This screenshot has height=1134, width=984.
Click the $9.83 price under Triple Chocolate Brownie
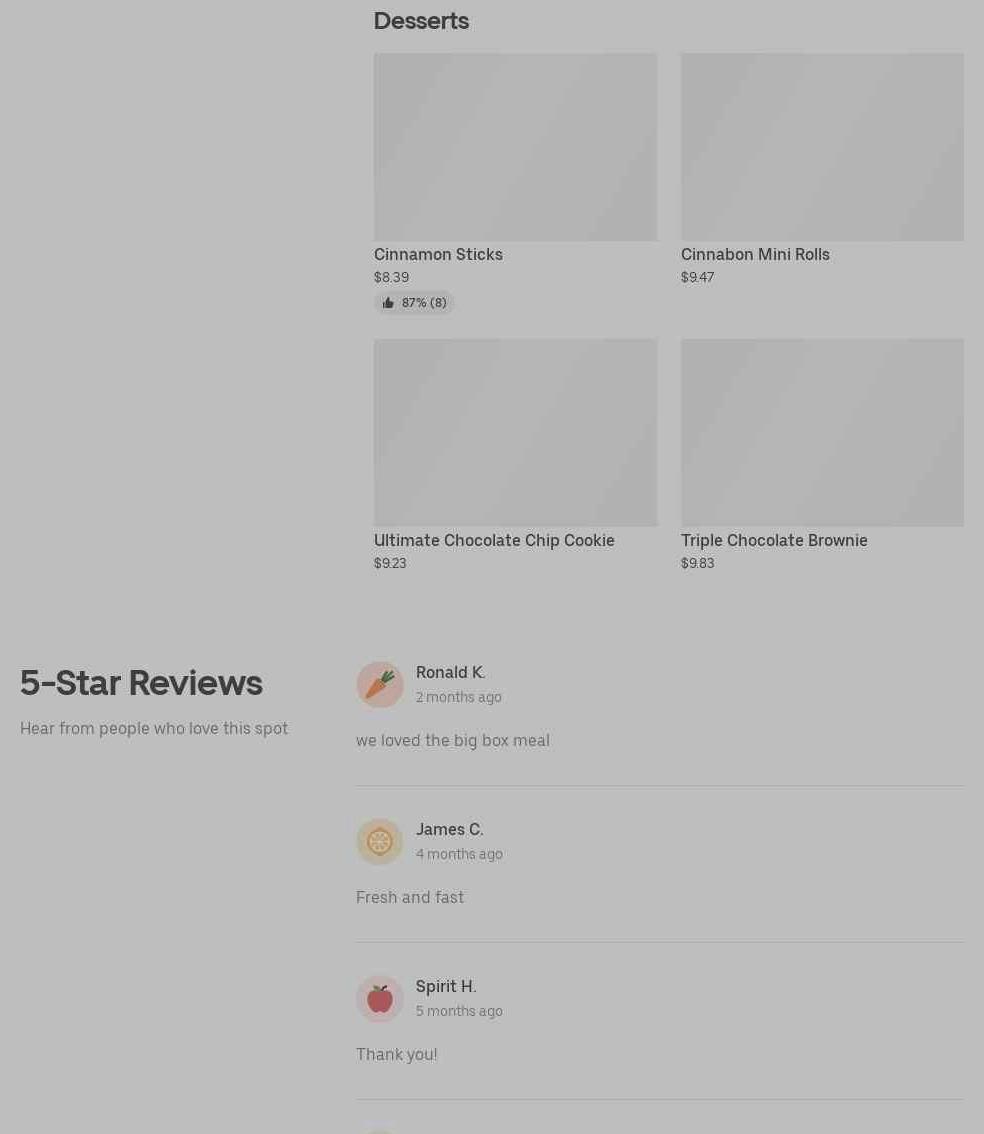pyautogui.click(x=697, y=563)
